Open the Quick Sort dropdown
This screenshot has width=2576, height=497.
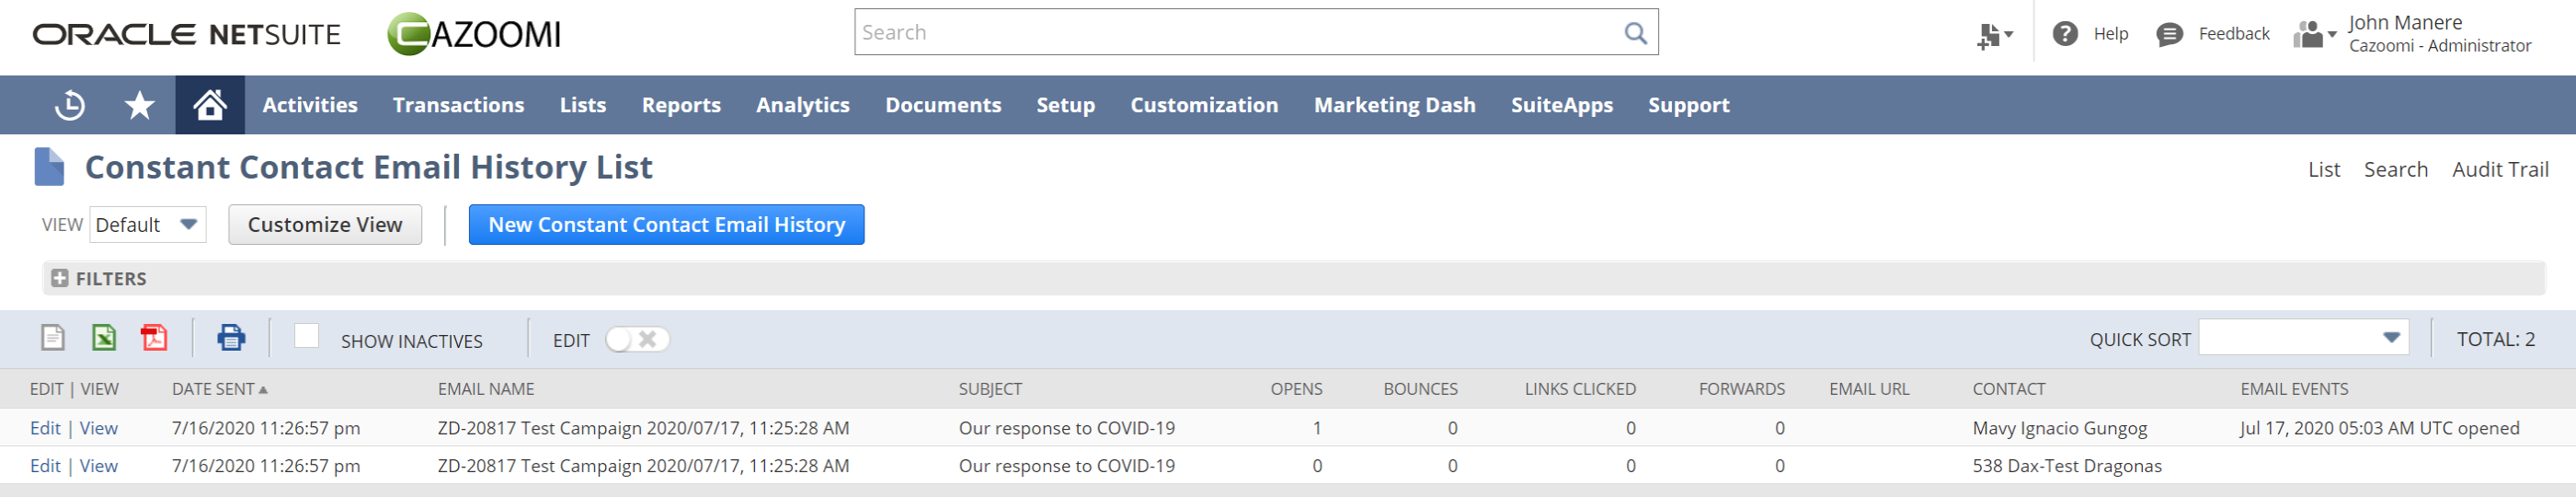point(2303,338)
